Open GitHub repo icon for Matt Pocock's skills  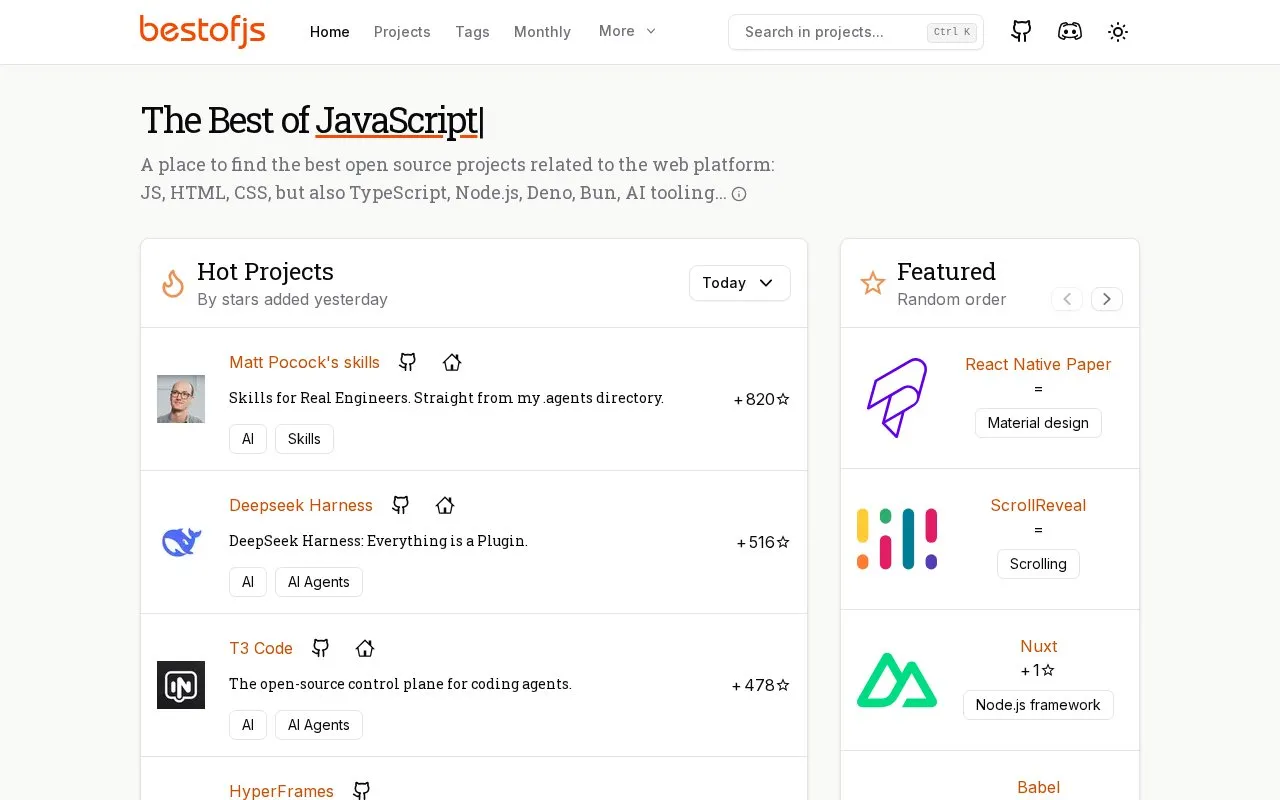[x=407, y=362]
